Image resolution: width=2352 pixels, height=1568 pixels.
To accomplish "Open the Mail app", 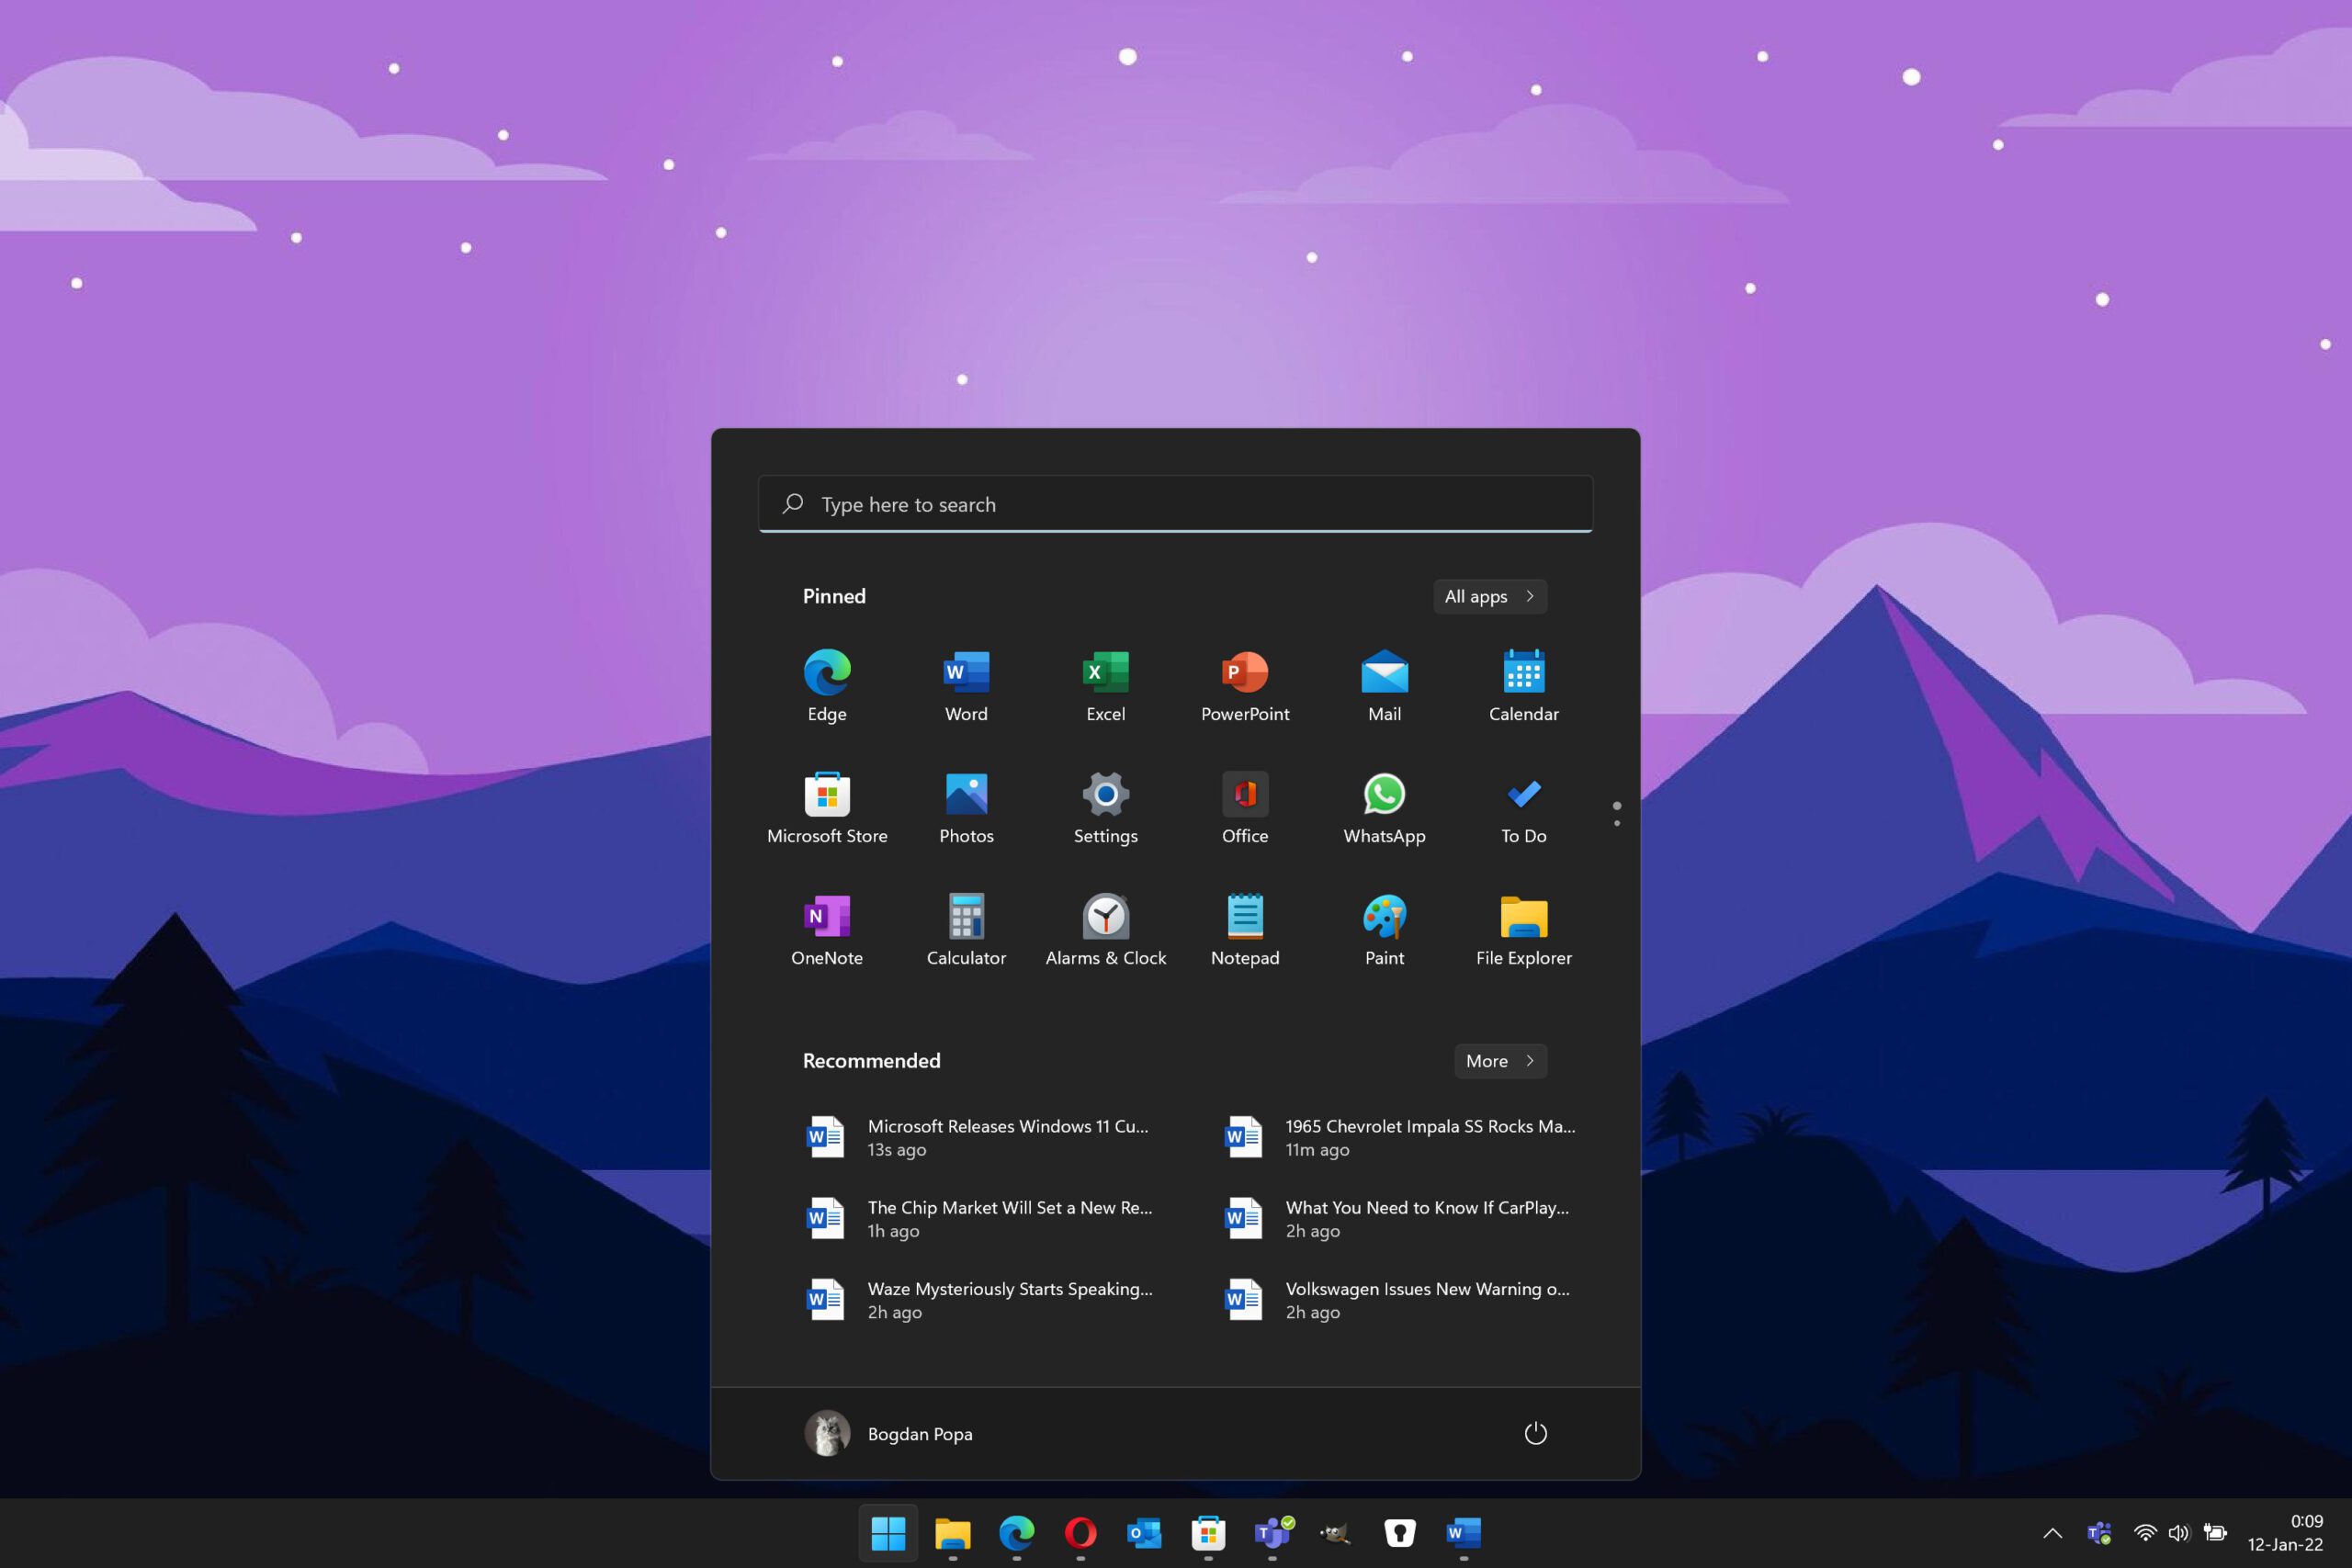I will (x=1384, y=685).
